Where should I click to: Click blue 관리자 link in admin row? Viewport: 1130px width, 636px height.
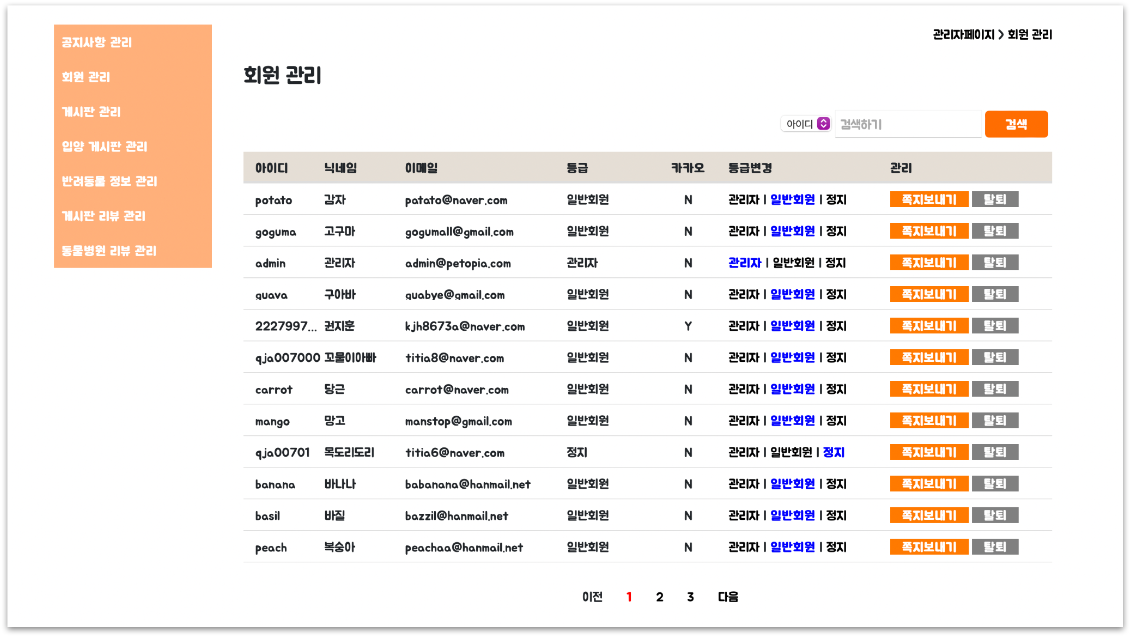coord(744,263)
